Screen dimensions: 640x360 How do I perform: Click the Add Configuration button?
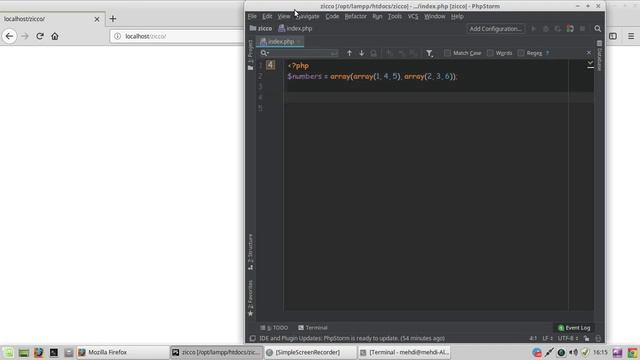[495, 29]
